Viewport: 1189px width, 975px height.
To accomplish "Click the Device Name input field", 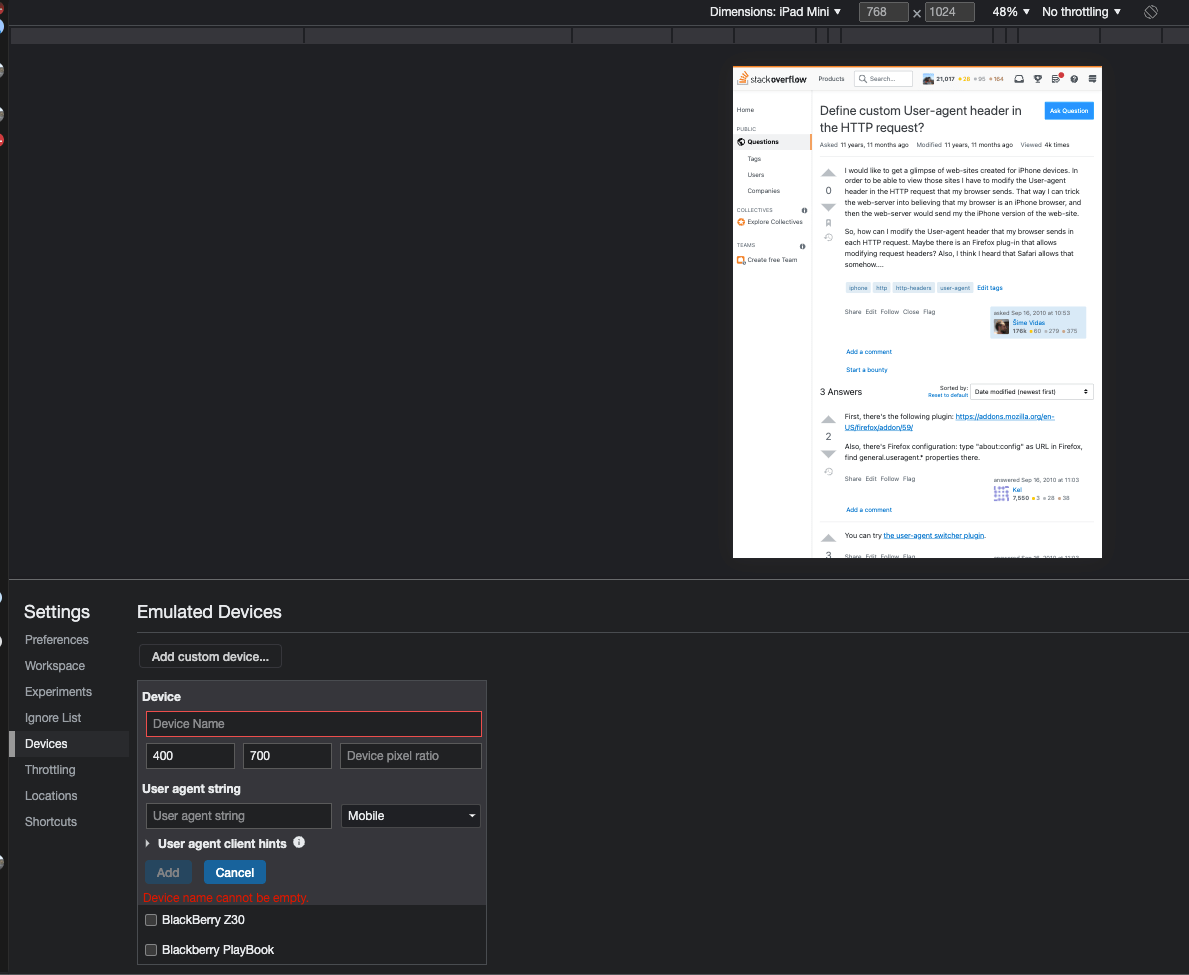I will click(314, 724).
